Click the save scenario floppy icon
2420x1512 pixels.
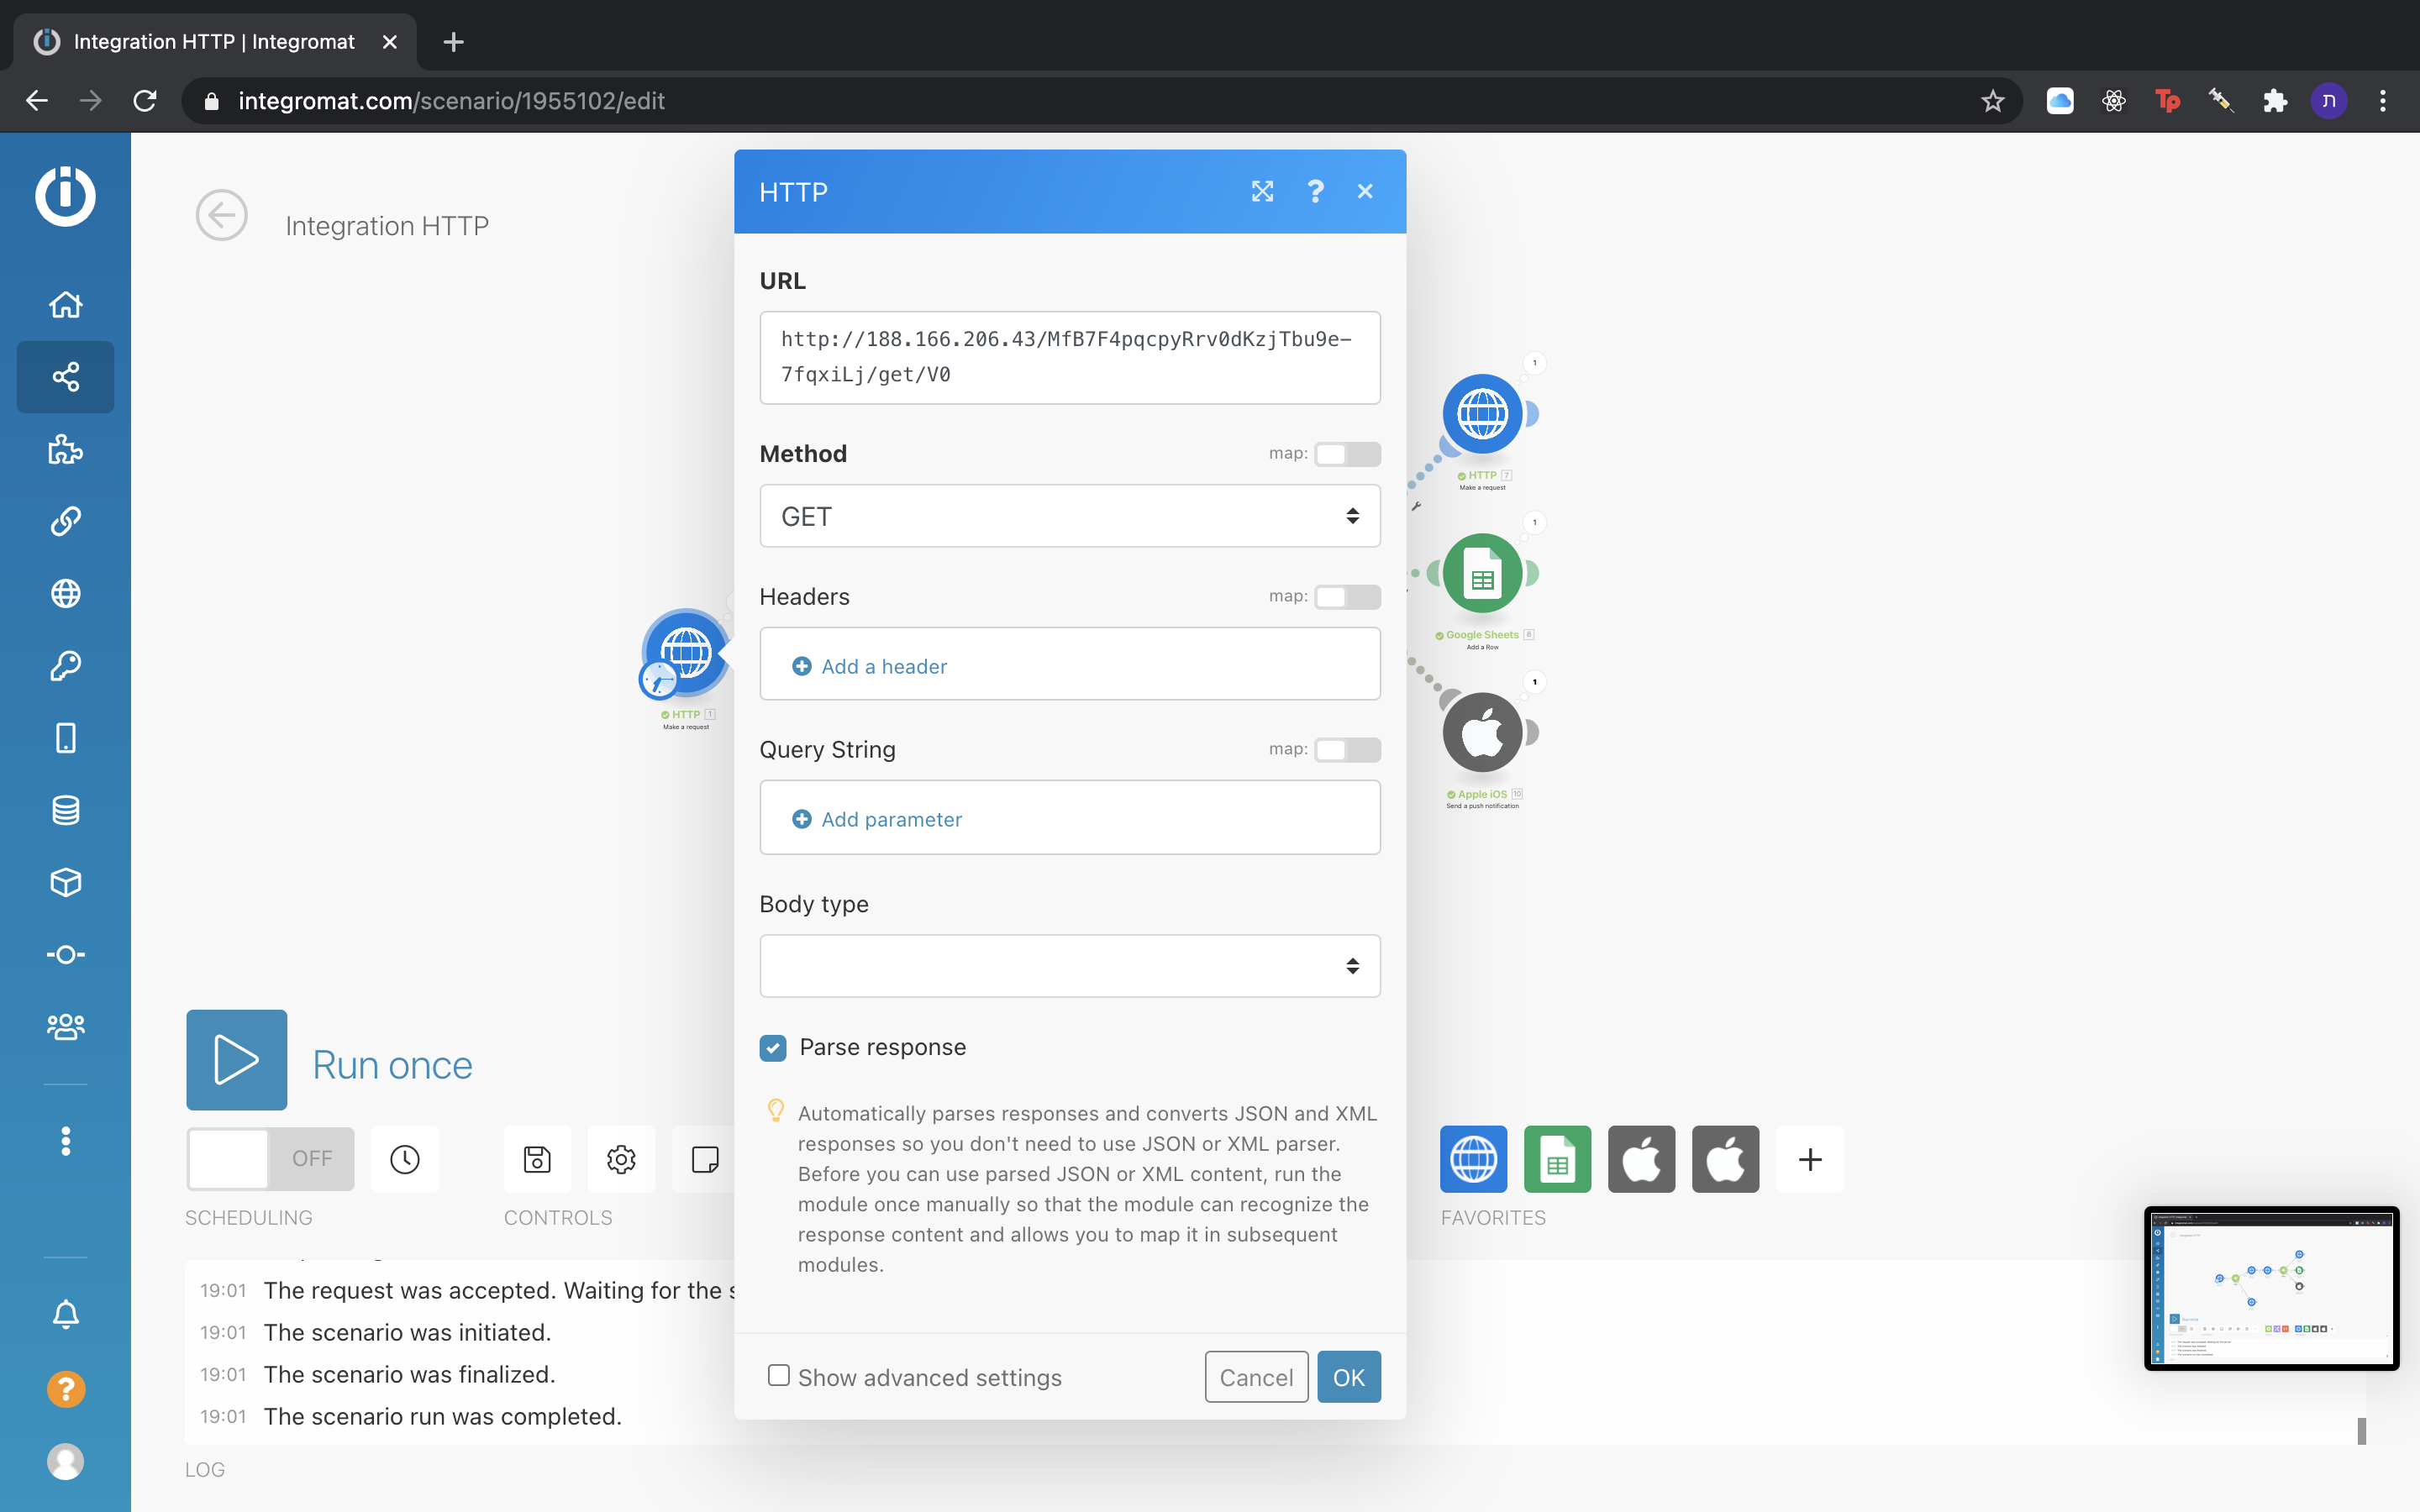click(537, 1159)
